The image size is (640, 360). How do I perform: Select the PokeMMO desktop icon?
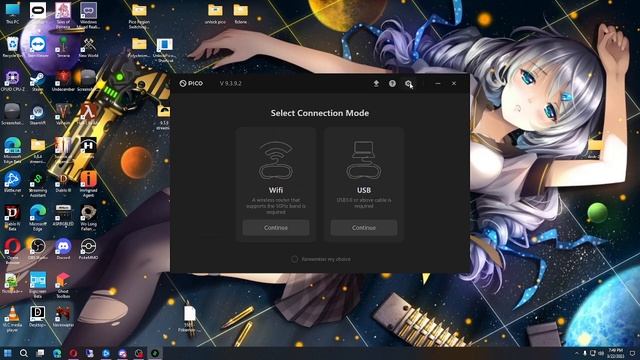tap(88, 249)
